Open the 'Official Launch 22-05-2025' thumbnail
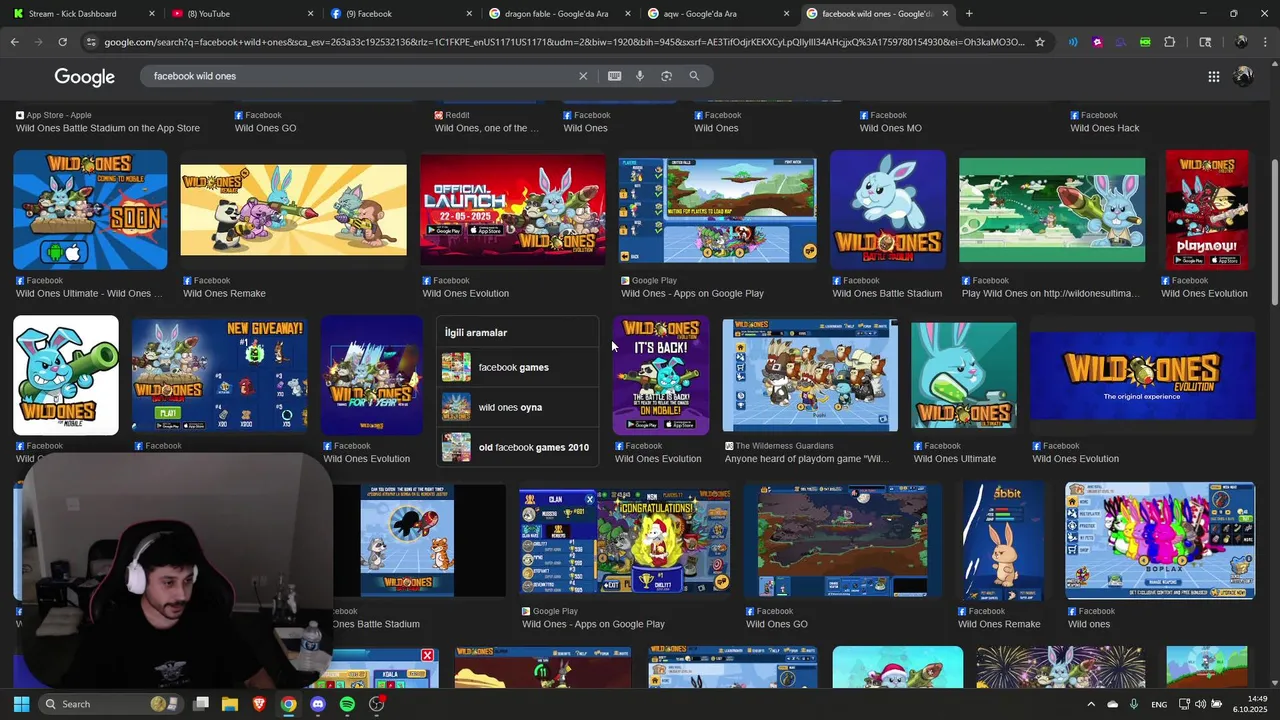The image size is (1280, 720). 513,210
